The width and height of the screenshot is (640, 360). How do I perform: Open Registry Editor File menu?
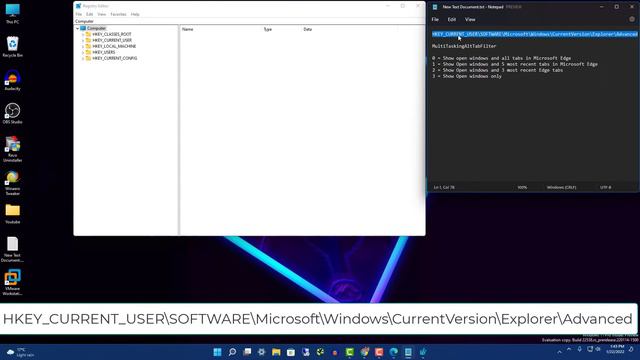78,14
